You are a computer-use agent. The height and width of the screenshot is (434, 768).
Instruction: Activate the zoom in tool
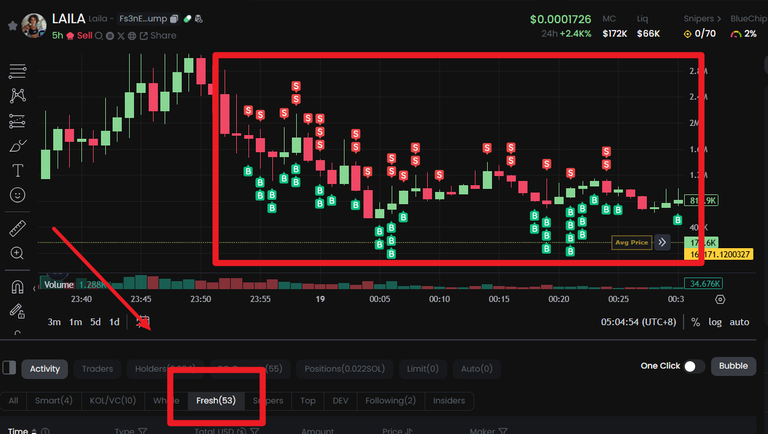point(17,254)
